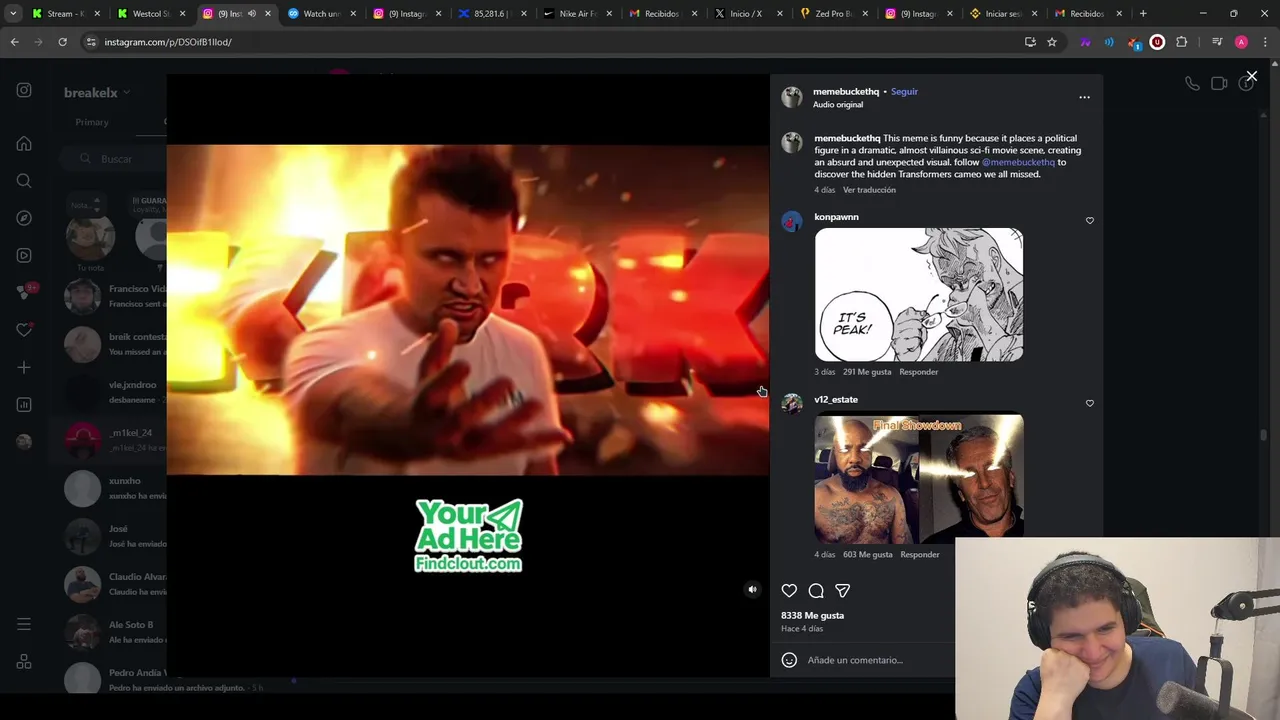Go back in browser history
This screenshot has width=1280, height=720.
coord(14,42)
